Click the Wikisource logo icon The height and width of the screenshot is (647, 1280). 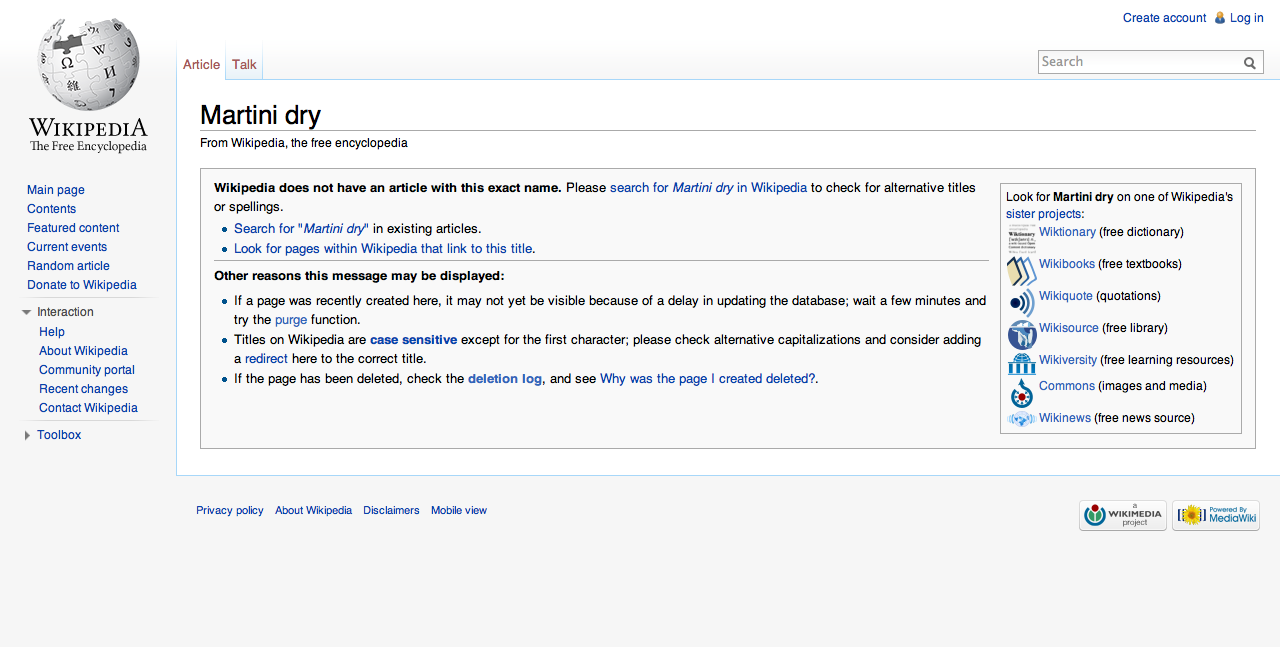click(x=1021, y=334)
